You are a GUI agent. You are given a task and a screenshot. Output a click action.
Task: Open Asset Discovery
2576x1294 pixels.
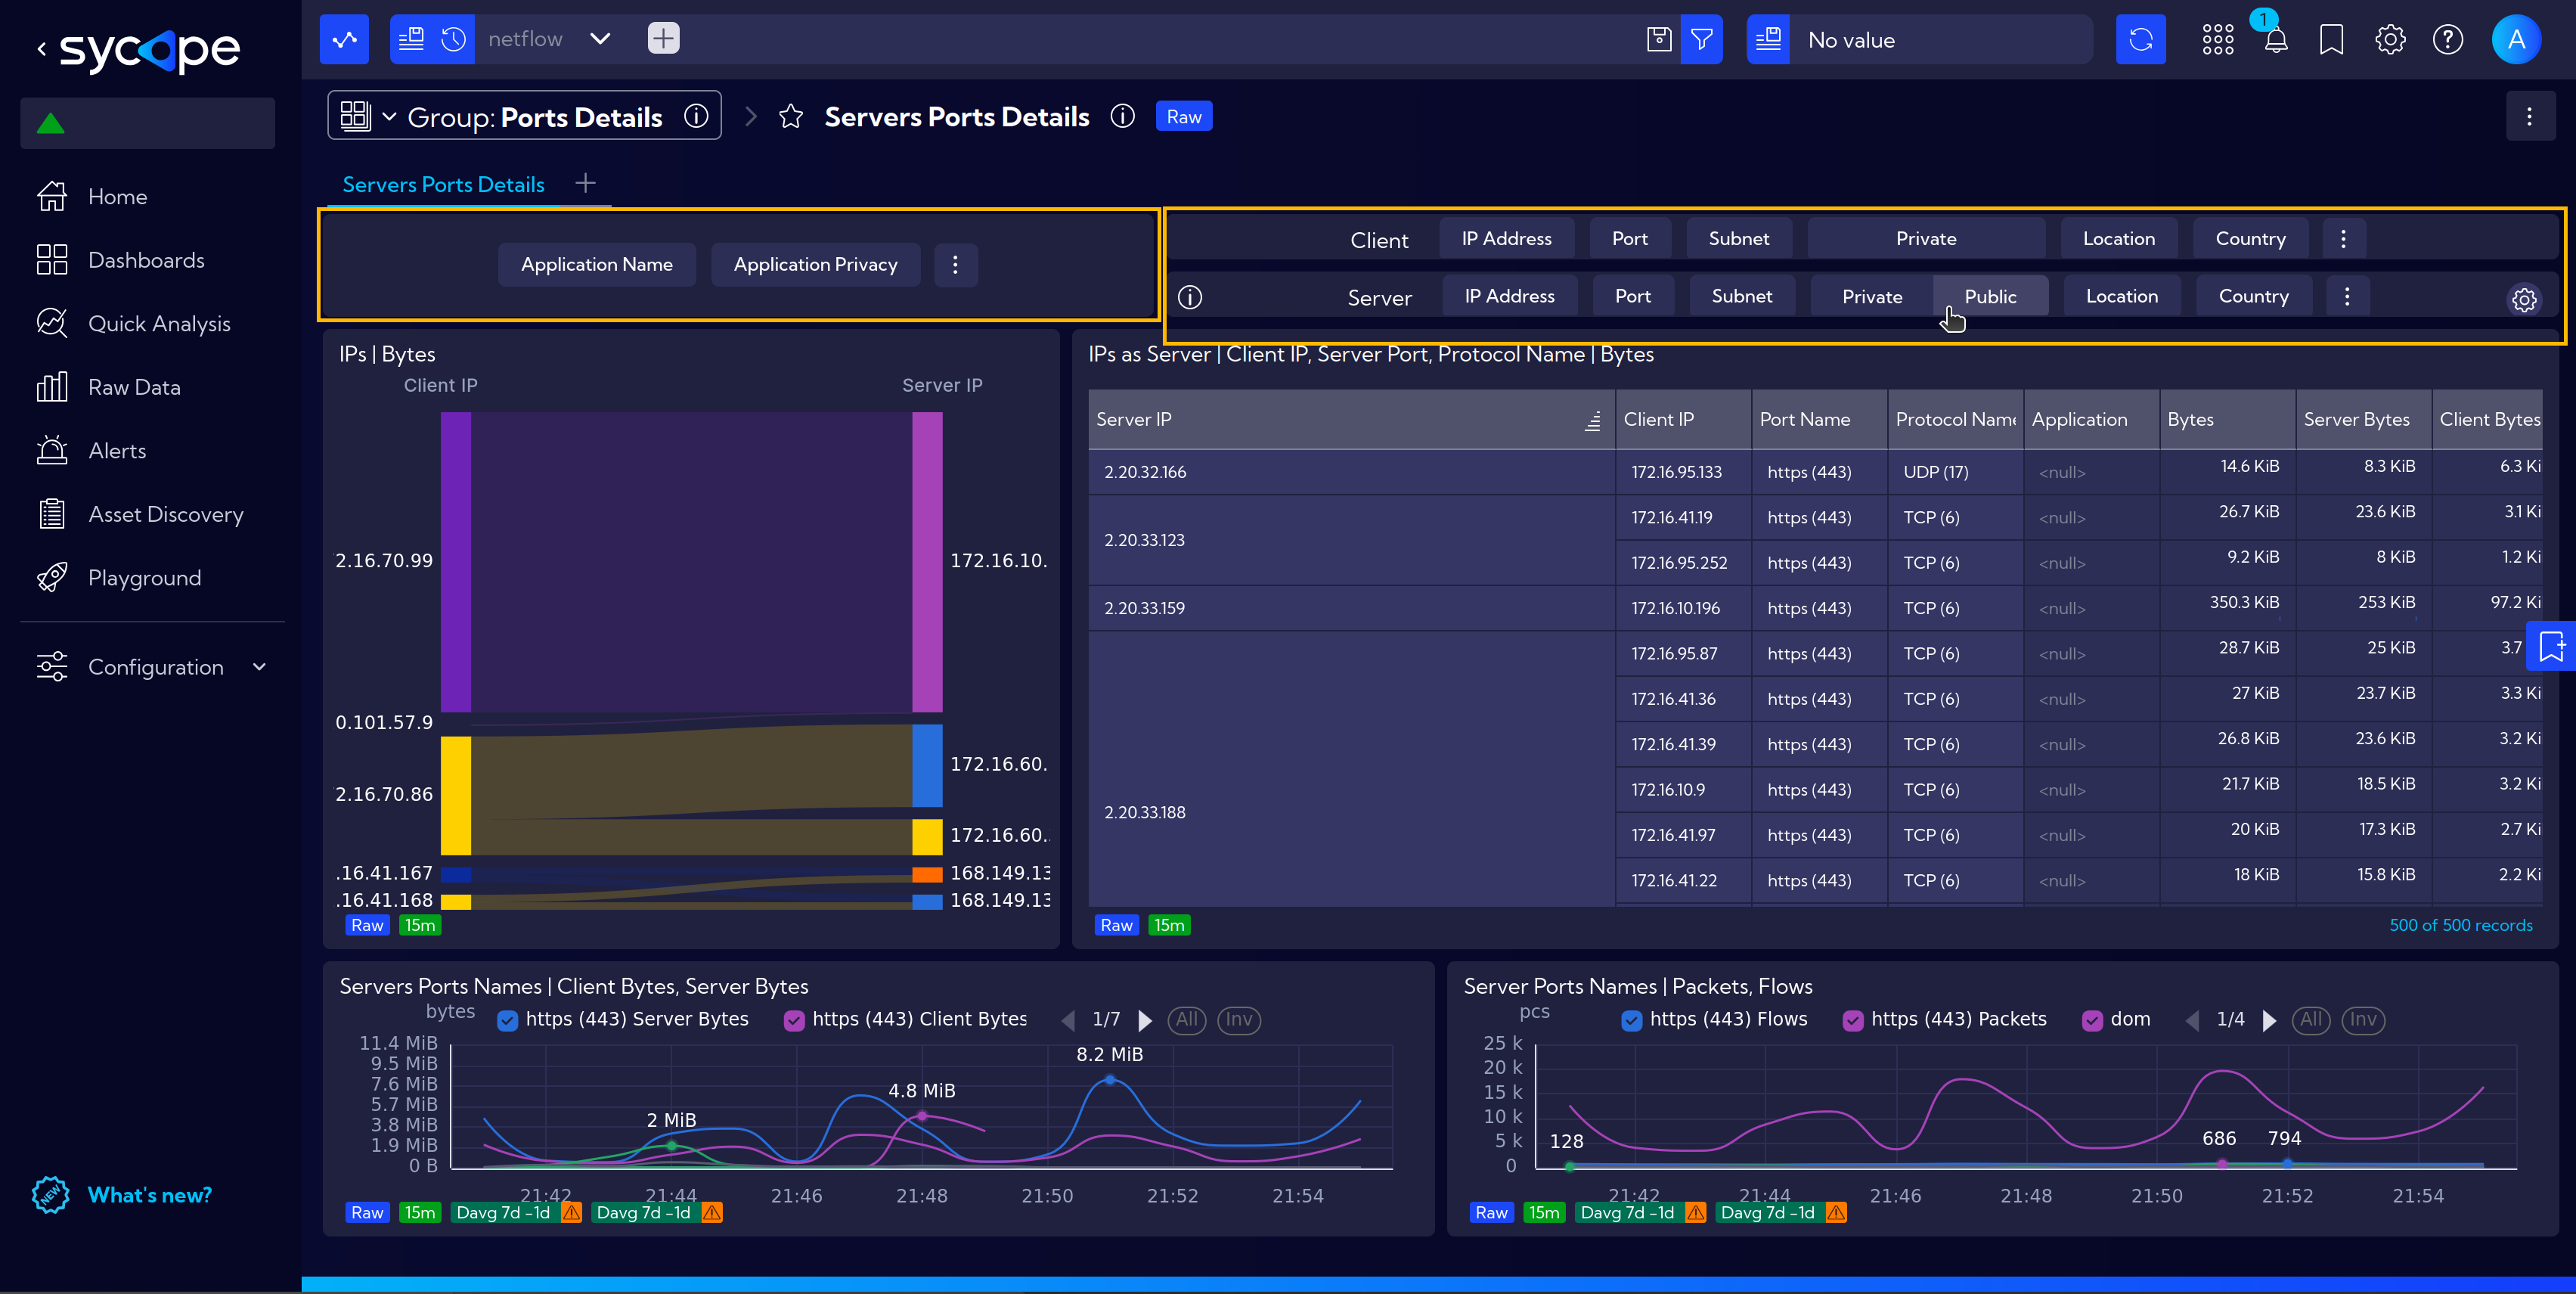(165, 514)
